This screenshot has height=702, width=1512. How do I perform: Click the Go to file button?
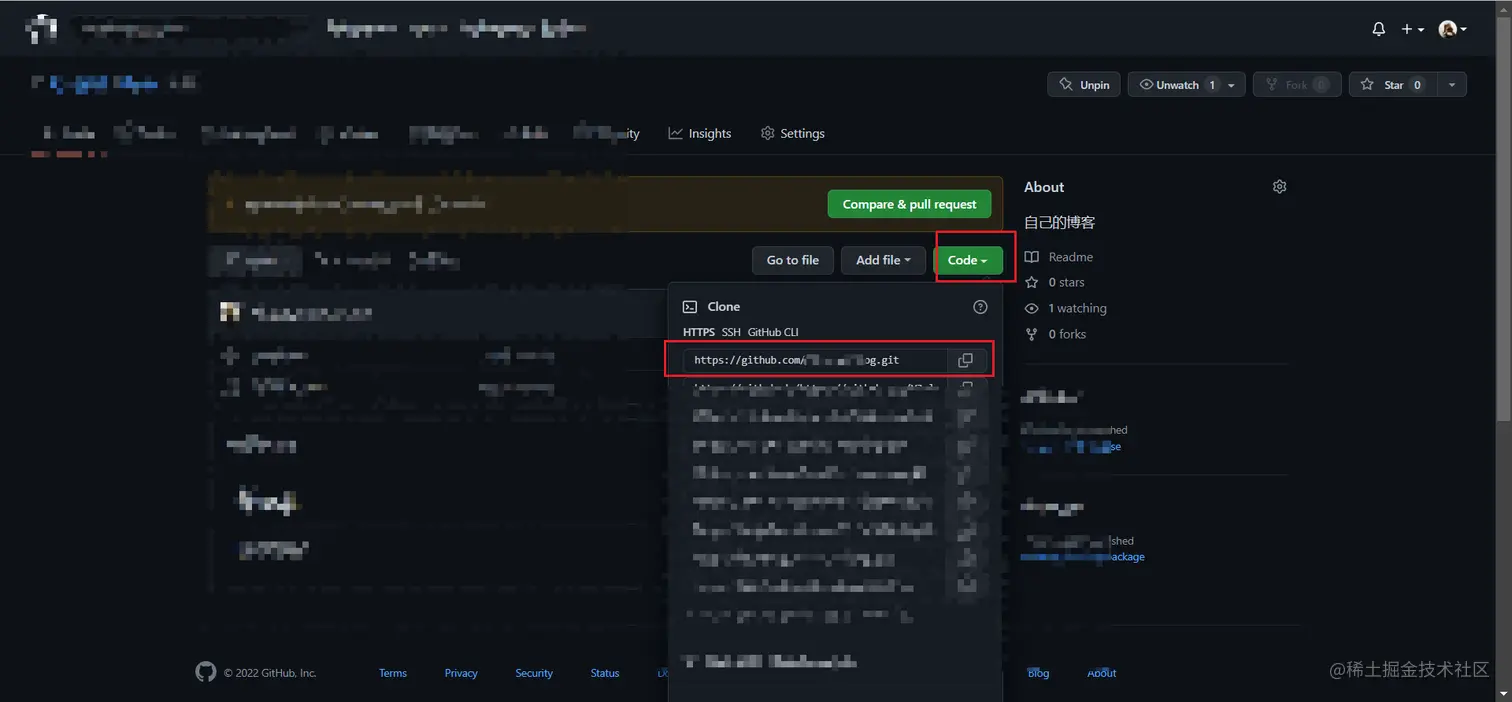tap(793, 260)
